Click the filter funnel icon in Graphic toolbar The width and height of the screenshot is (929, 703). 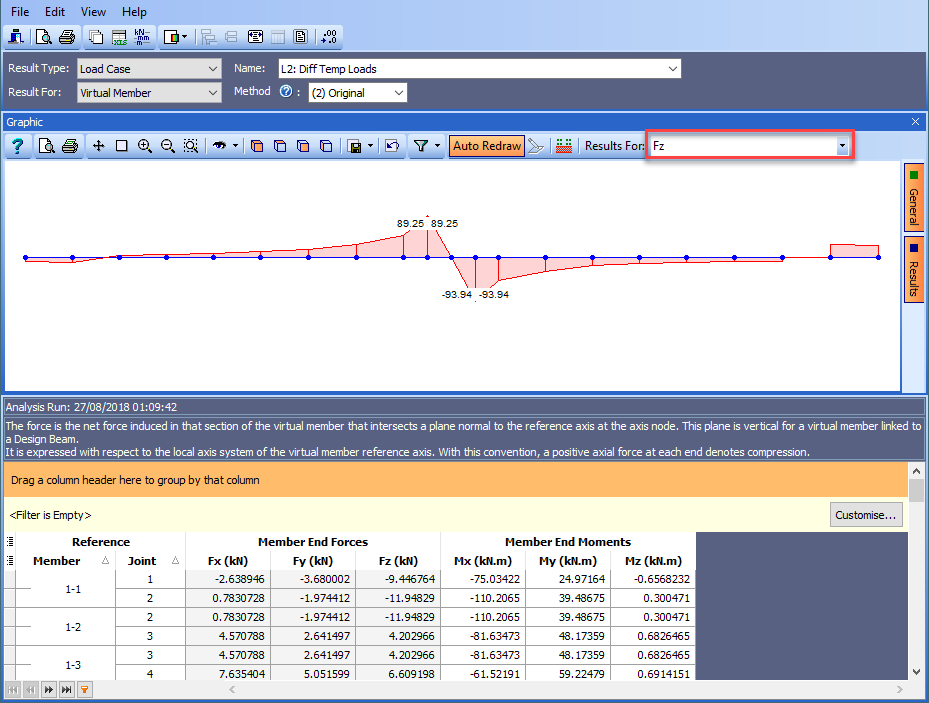[421, 146]
